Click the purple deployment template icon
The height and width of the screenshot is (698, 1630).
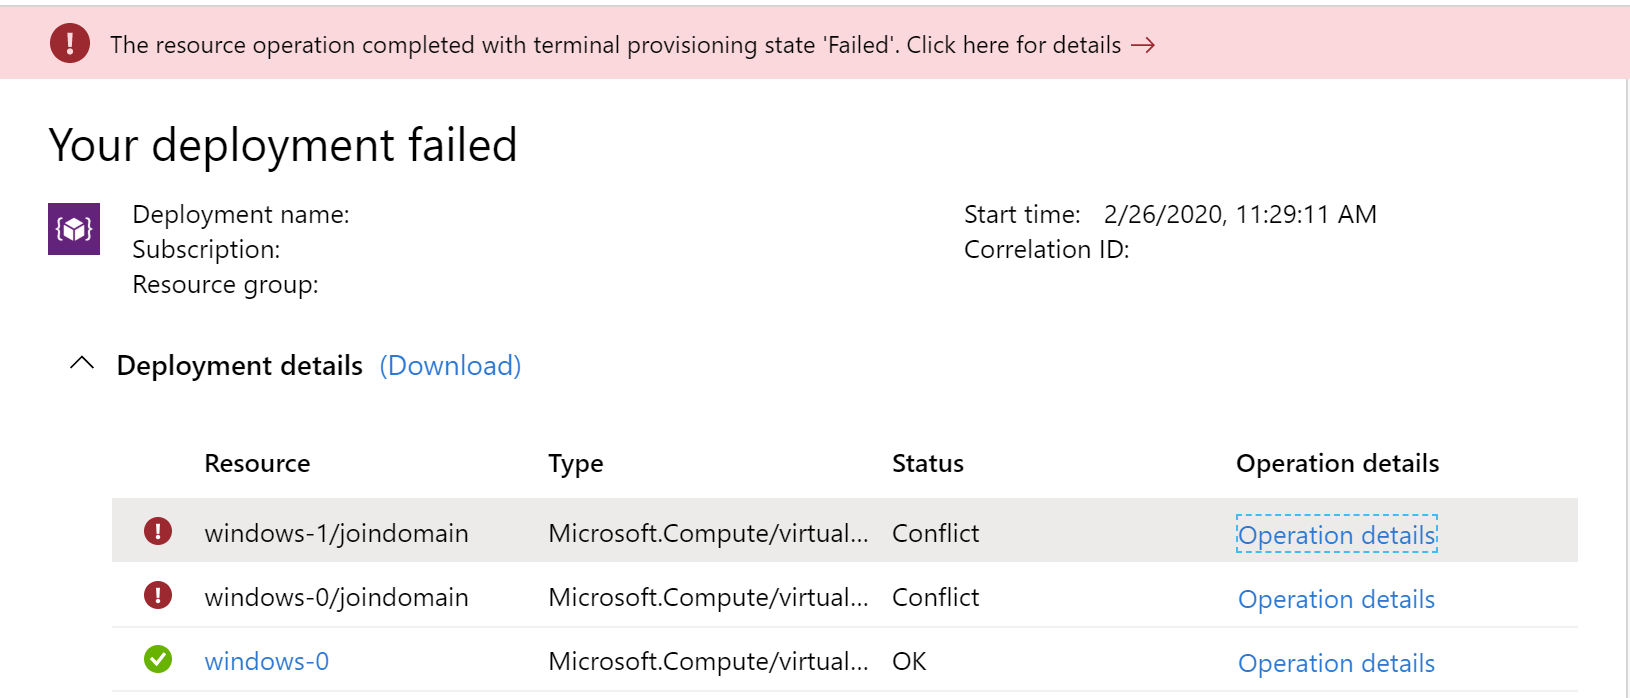click(x=74, y=229)
